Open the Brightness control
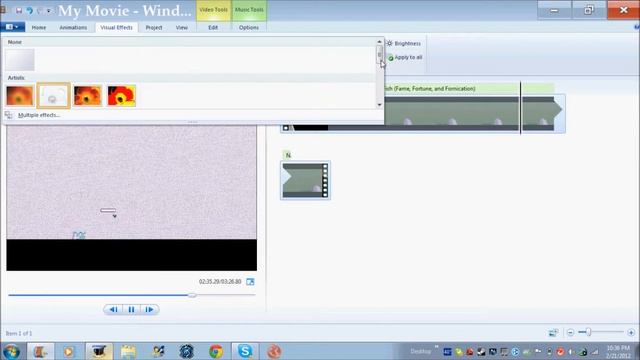This screenshot has width=640, height=360. 403,43
